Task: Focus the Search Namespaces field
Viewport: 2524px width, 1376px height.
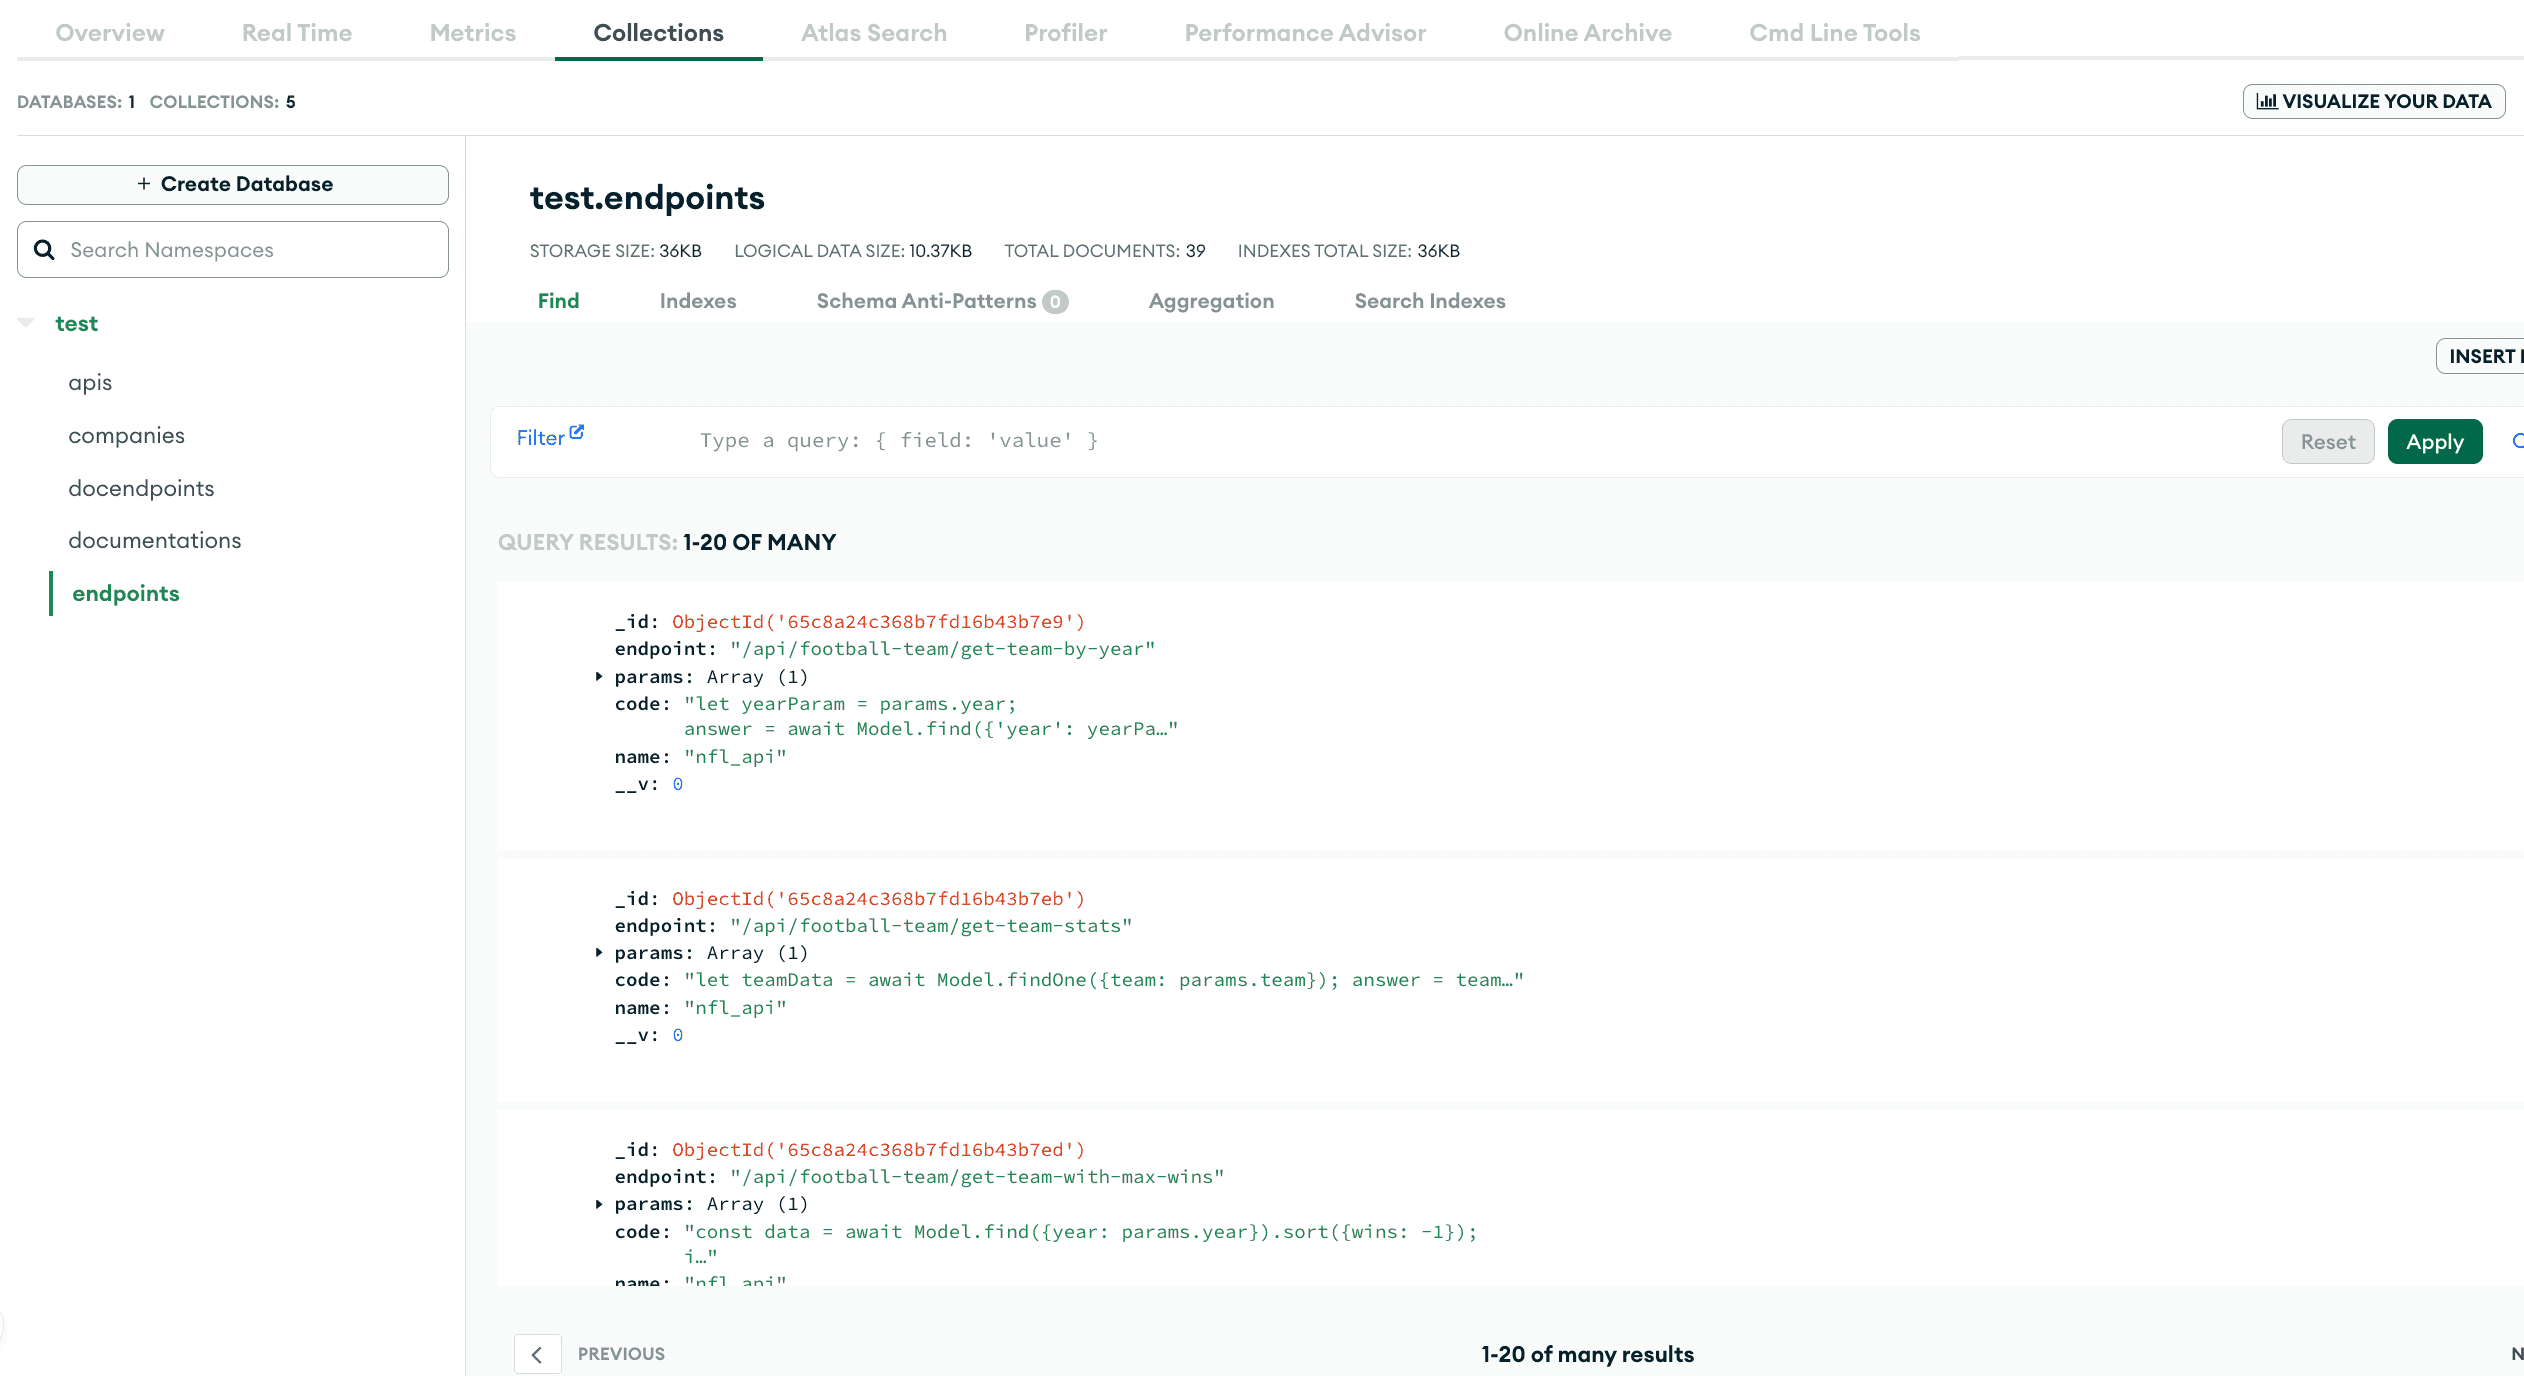Action: tap(250, 250)
